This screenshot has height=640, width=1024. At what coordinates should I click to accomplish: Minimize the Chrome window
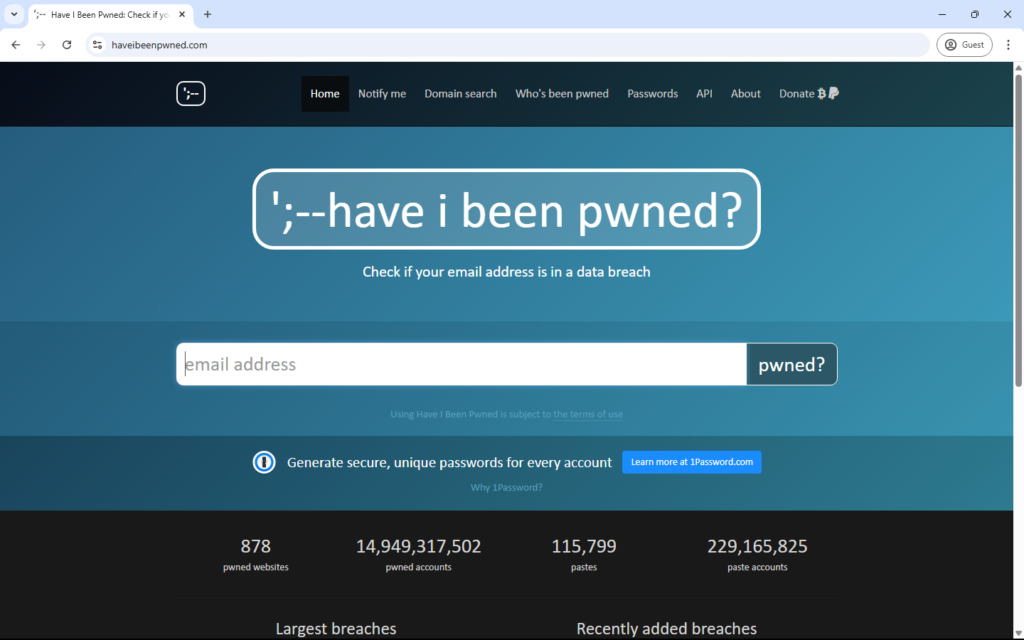(x=942, y=14)
